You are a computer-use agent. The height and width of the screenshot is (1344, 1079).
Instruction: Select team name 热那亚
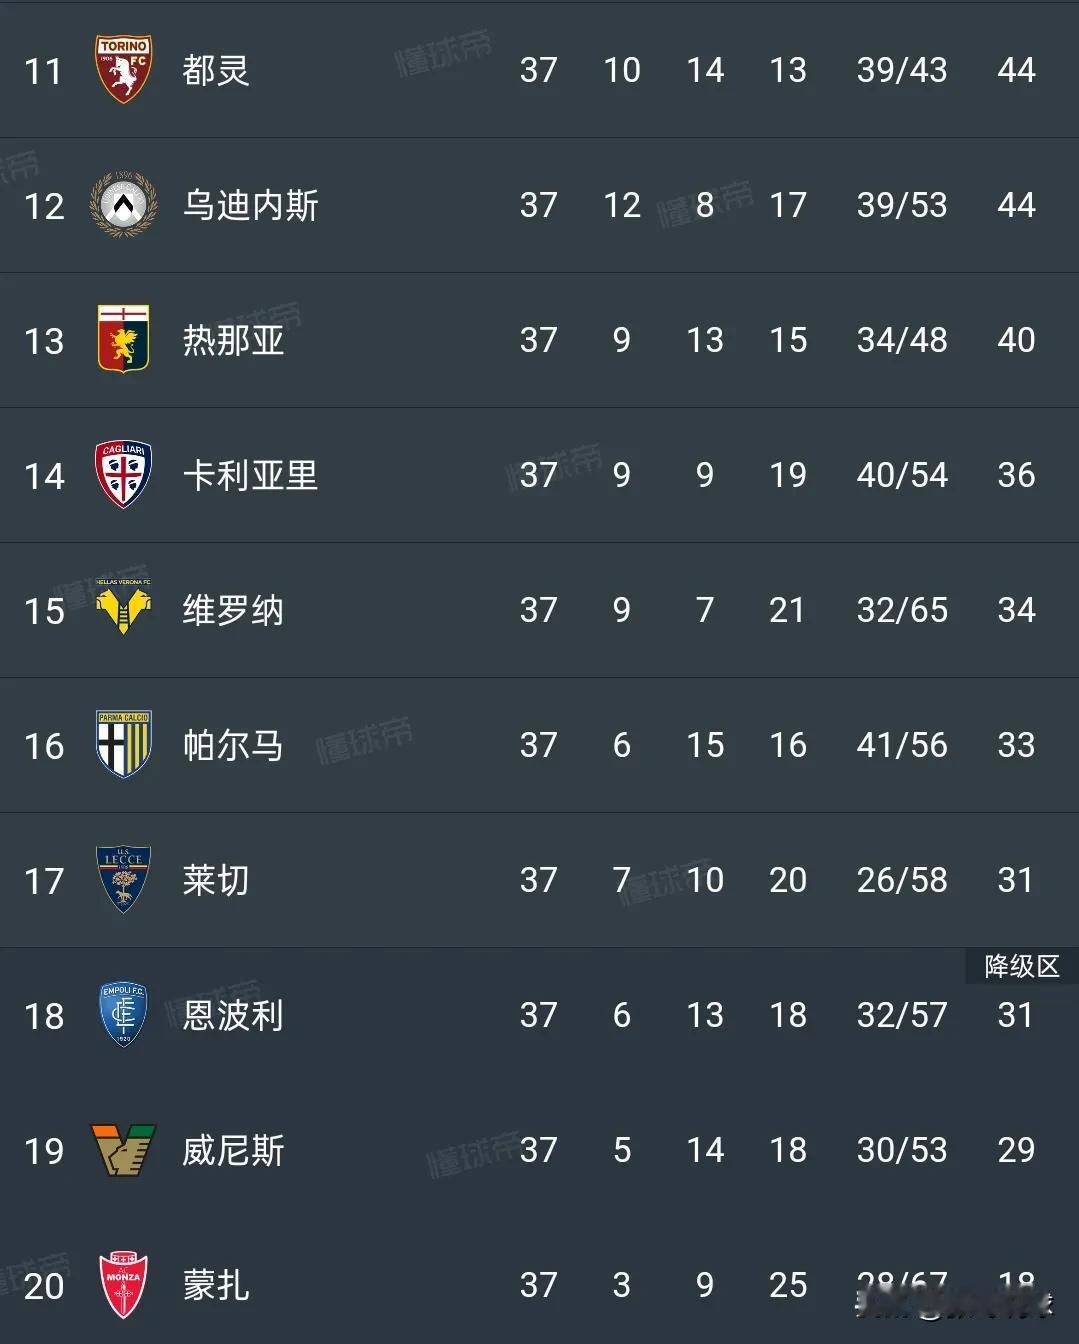pyautogui.click(x=233, y=340)
